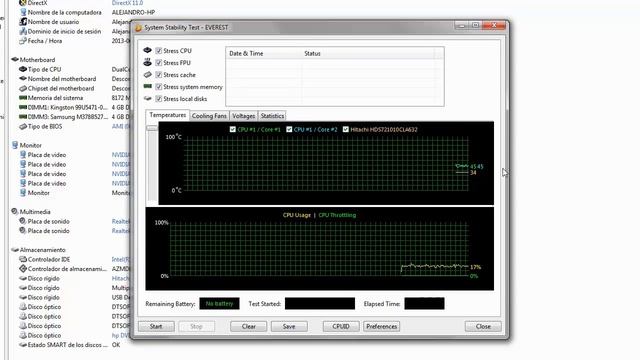
Task: Minimize the System Stability Test window
Action: (462, 25)
